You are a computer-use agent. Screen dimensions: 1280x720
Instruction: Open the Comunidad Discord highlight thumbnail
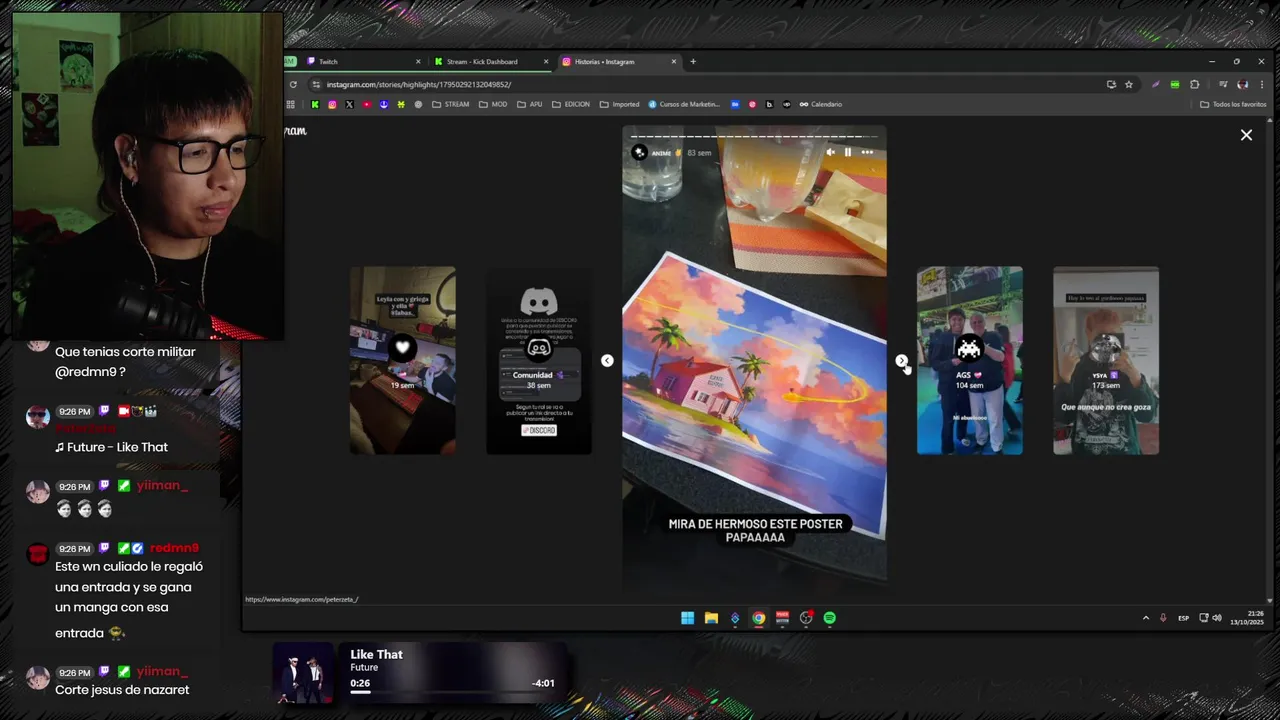tap(539, 360)
